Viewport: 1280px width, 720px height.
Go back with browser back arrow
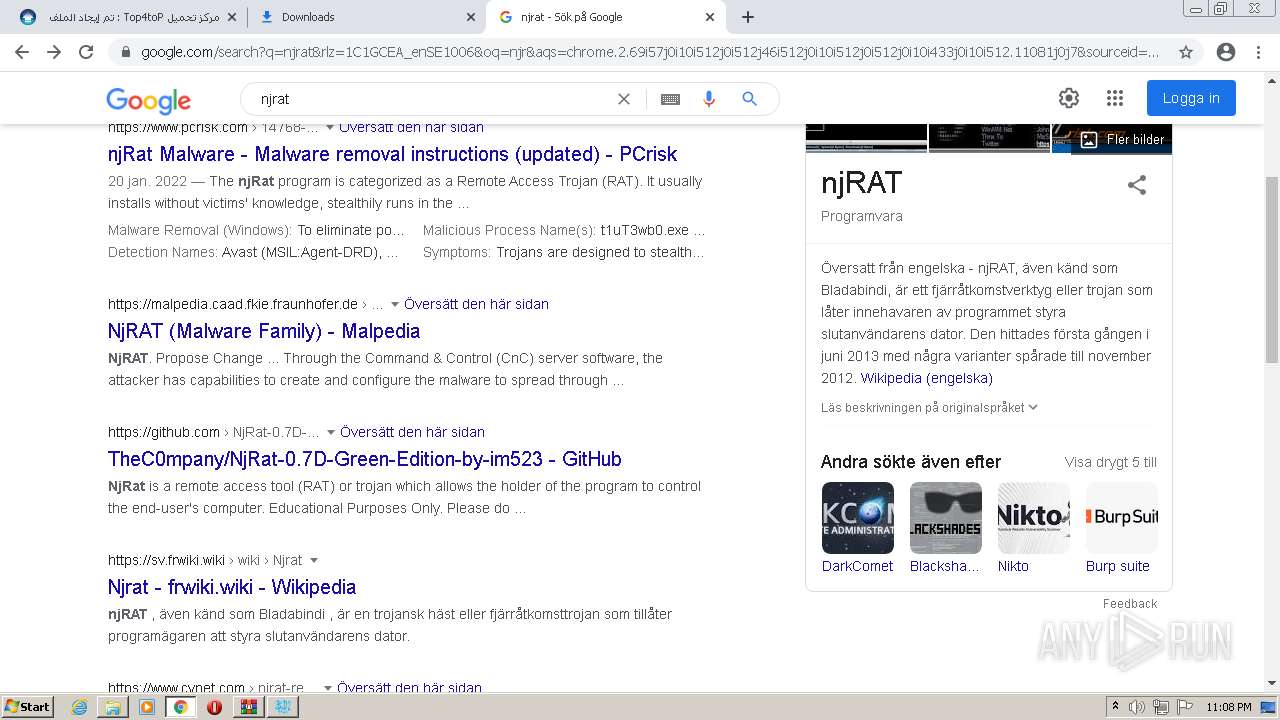click(22, 52)
